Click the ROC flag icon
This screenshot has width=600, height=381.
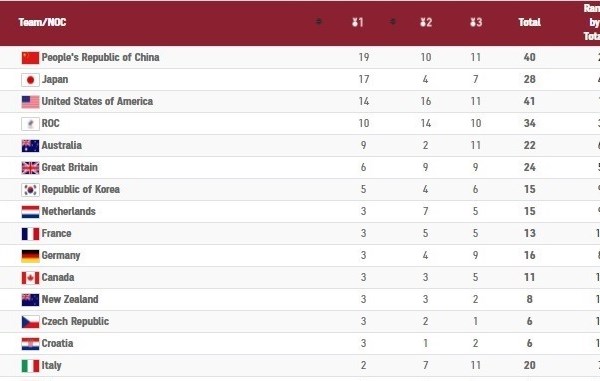30,124
